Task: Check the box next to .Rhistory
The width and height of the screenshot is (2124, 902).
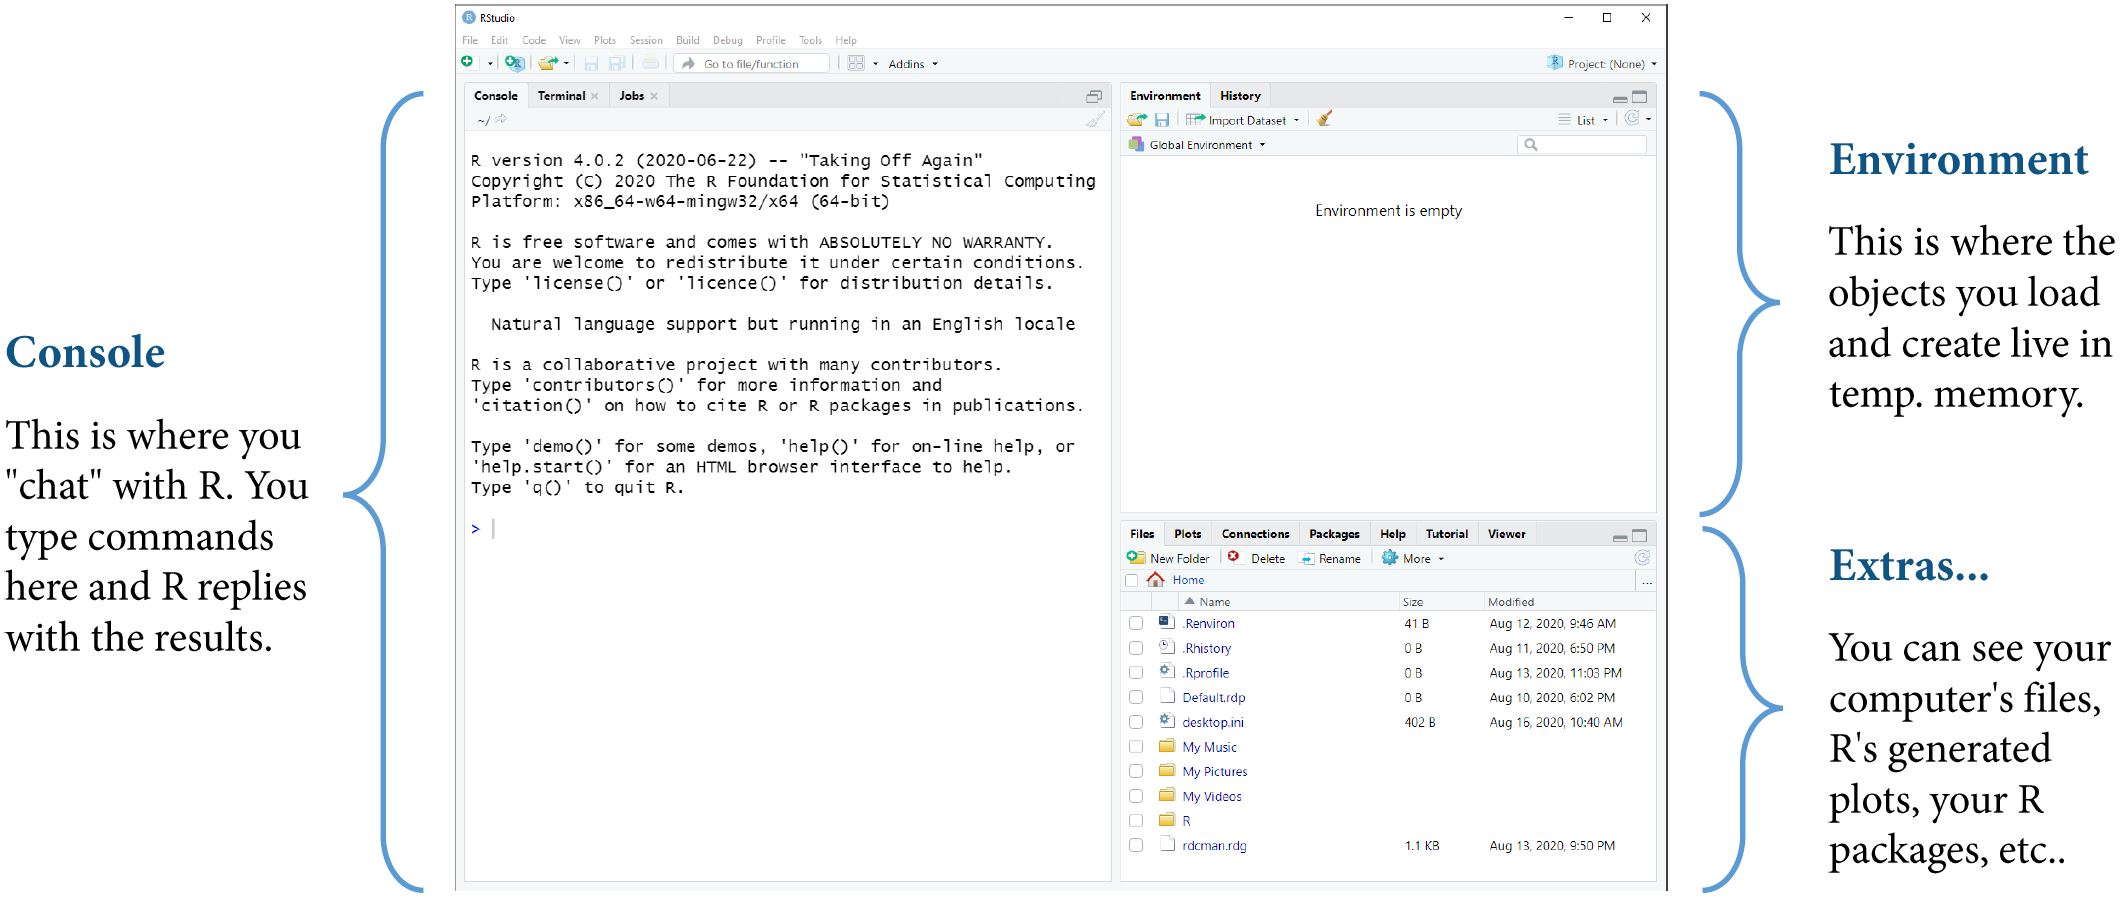Action: point(1136,648)
